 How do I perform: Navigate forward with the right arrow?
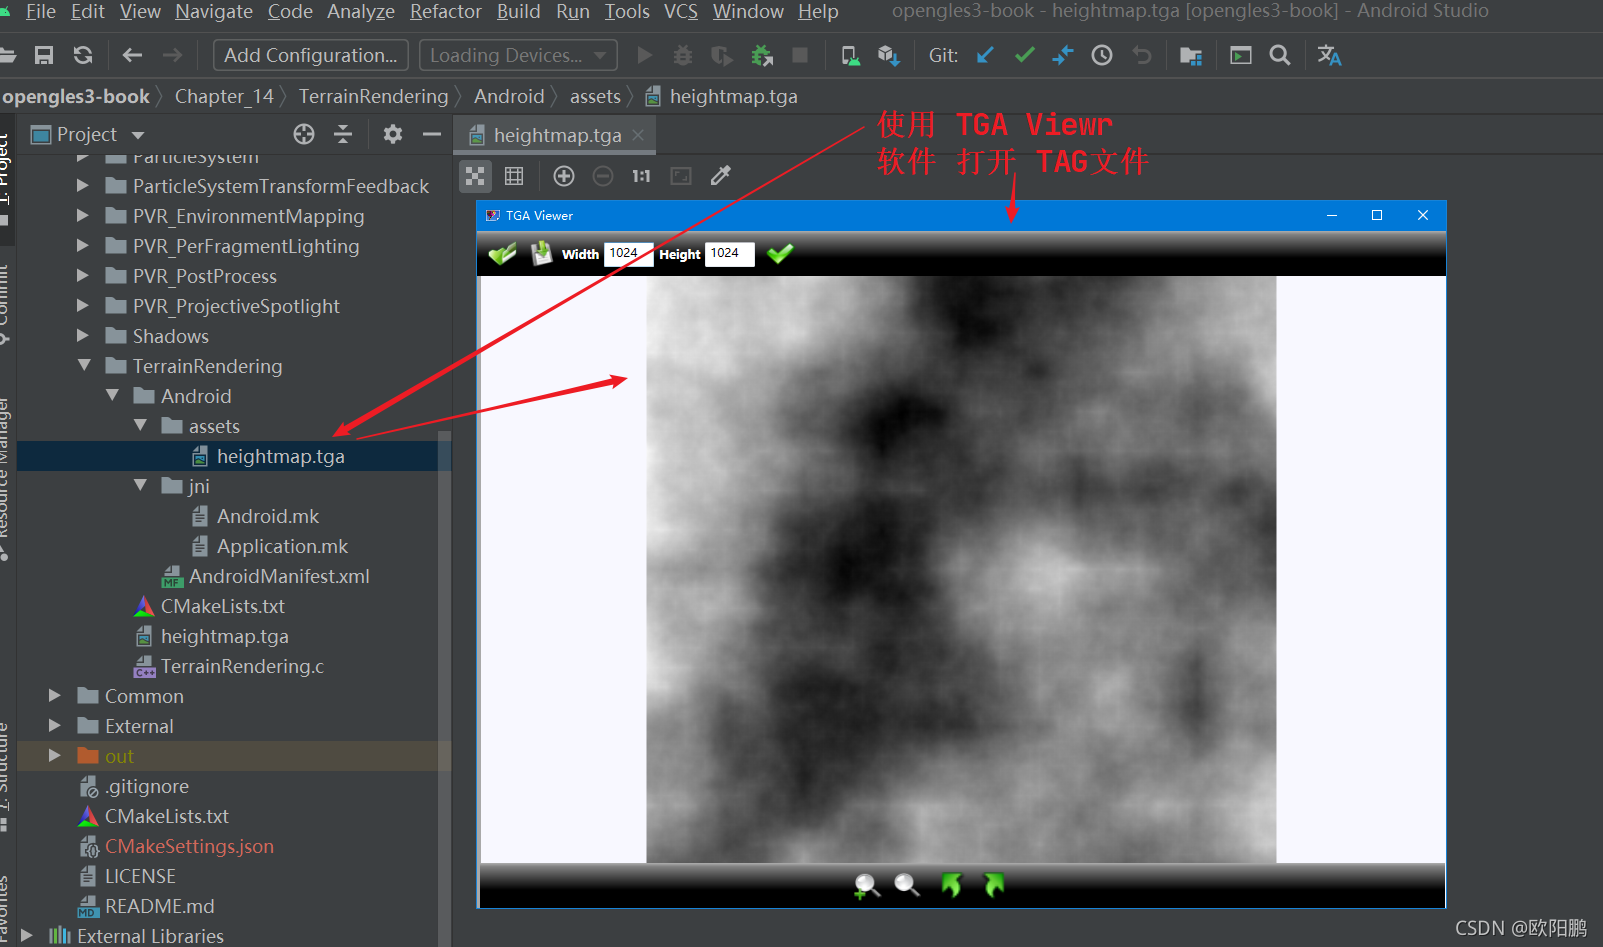coord(172,56)
